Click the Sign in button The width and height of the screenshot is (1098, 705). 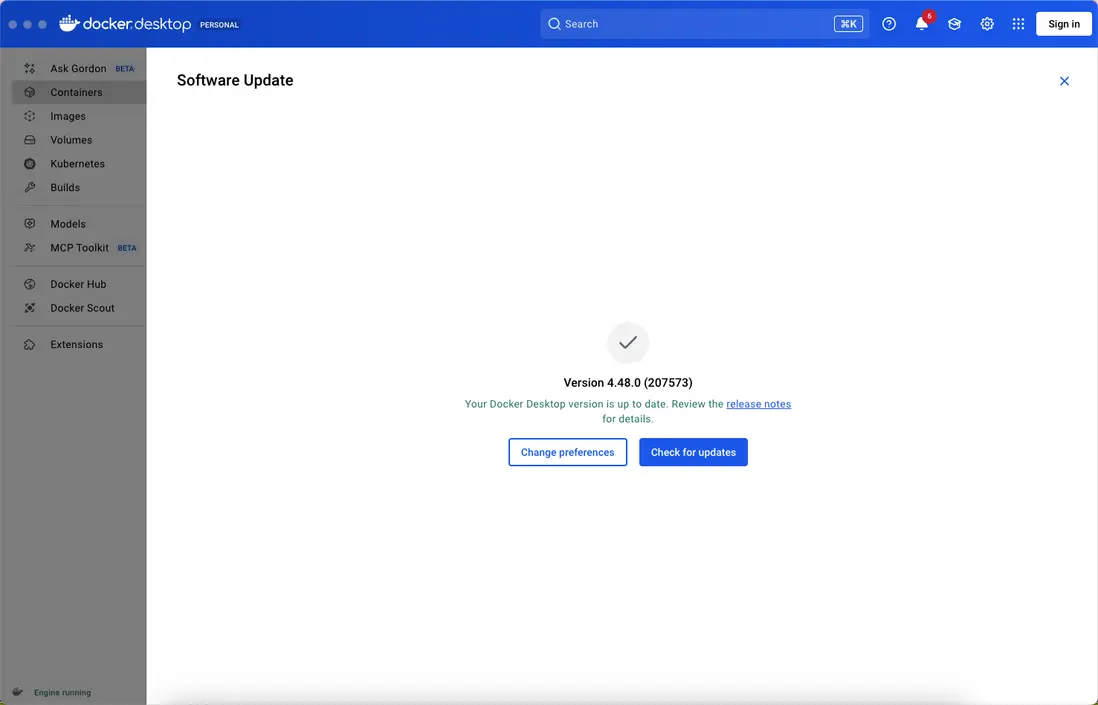[x=1064, y=24]
